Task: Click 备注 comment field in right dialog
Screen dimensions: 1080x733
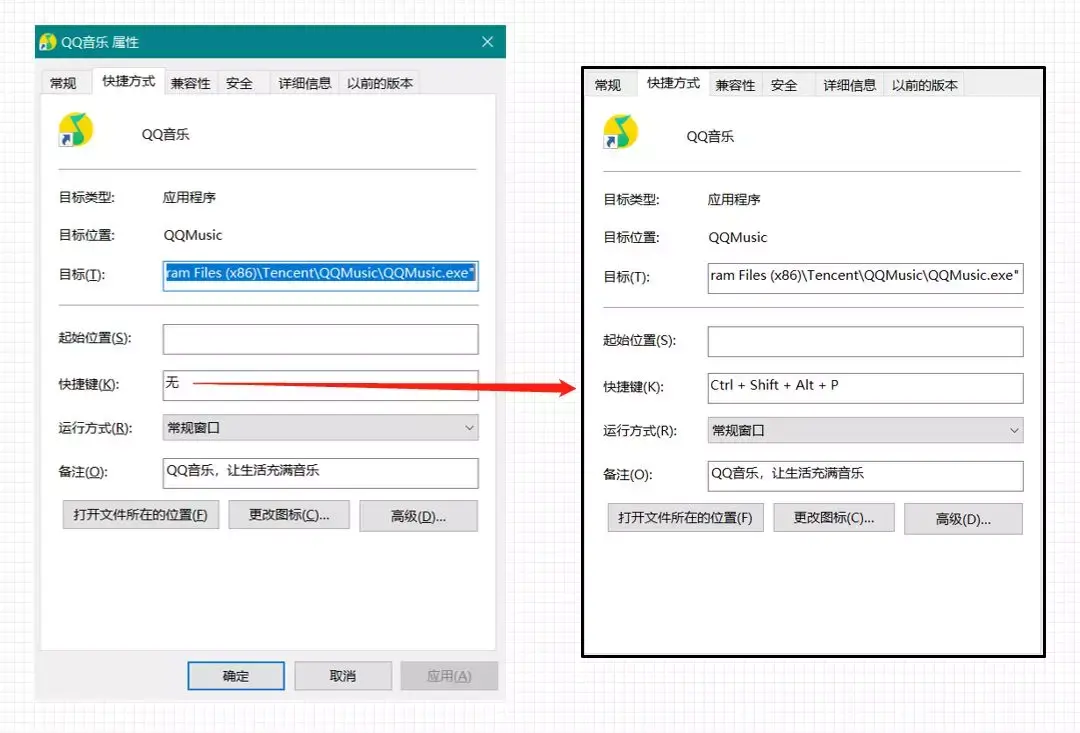Action: 865,475
